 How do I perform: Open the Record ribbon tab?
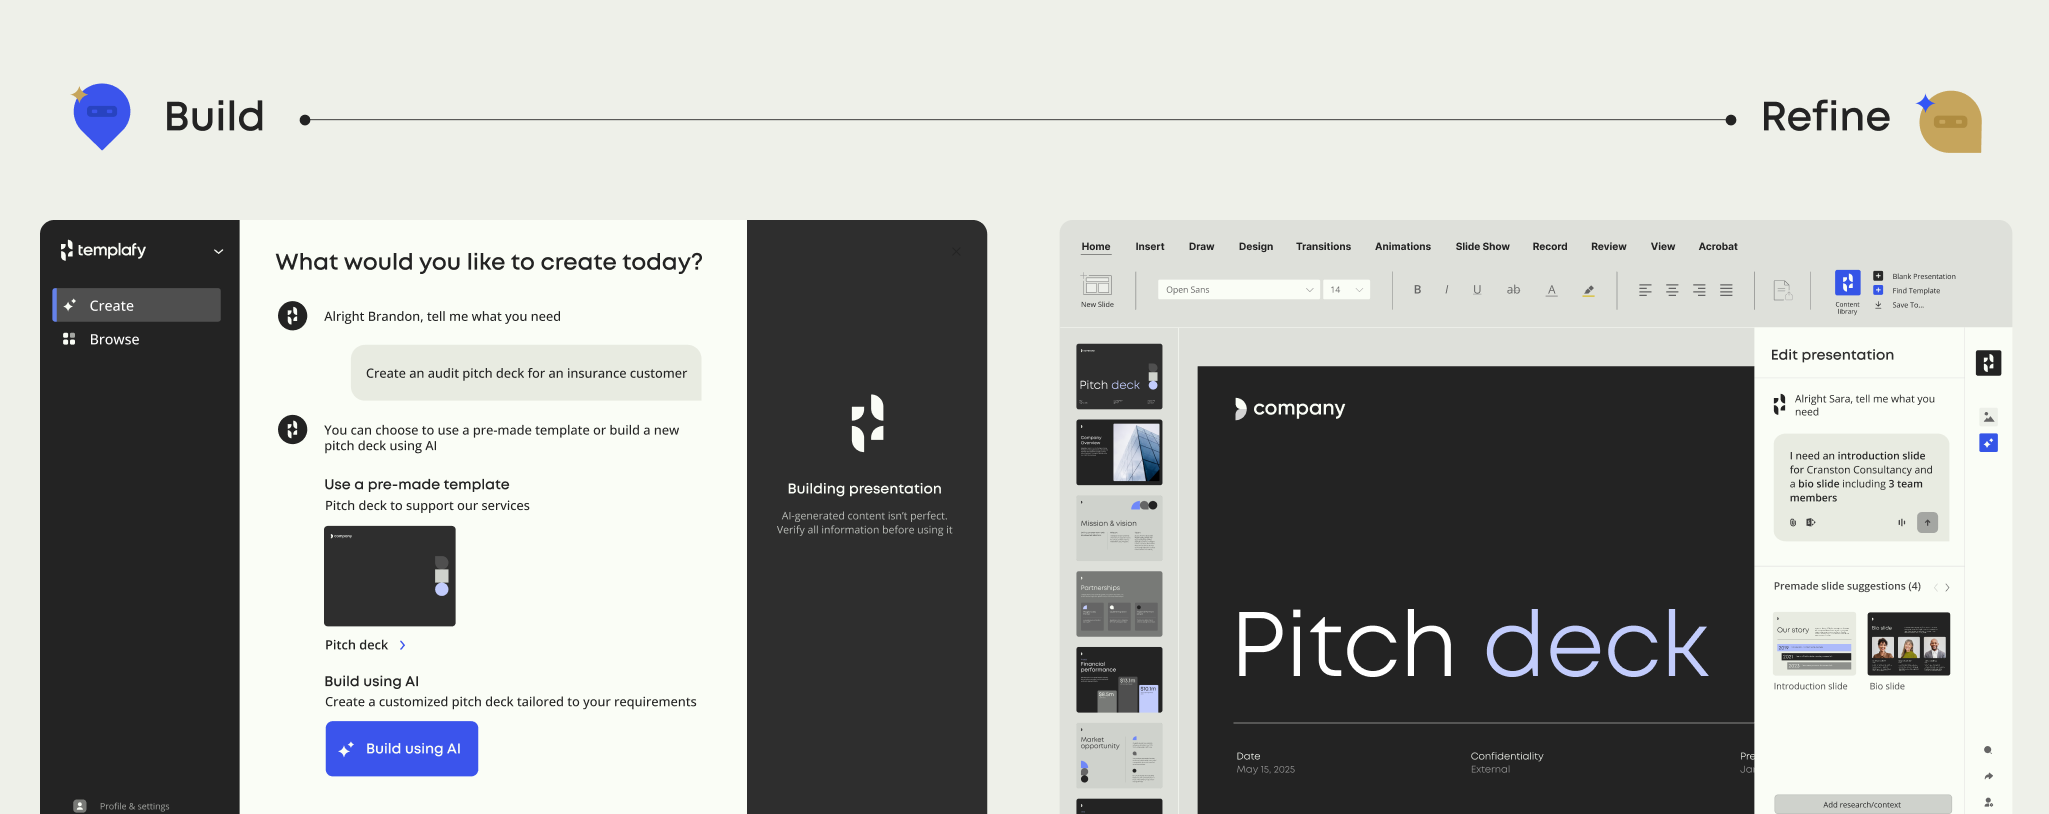click(1550, 247)
